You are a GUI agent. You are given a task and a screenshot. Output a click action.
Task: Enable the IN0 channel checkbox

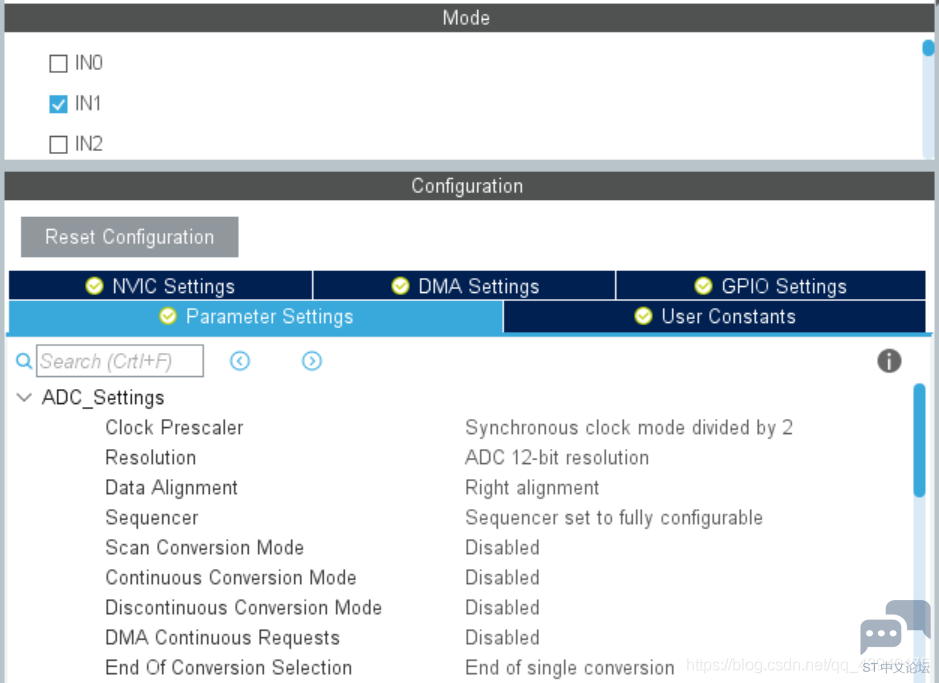(58, 63)
